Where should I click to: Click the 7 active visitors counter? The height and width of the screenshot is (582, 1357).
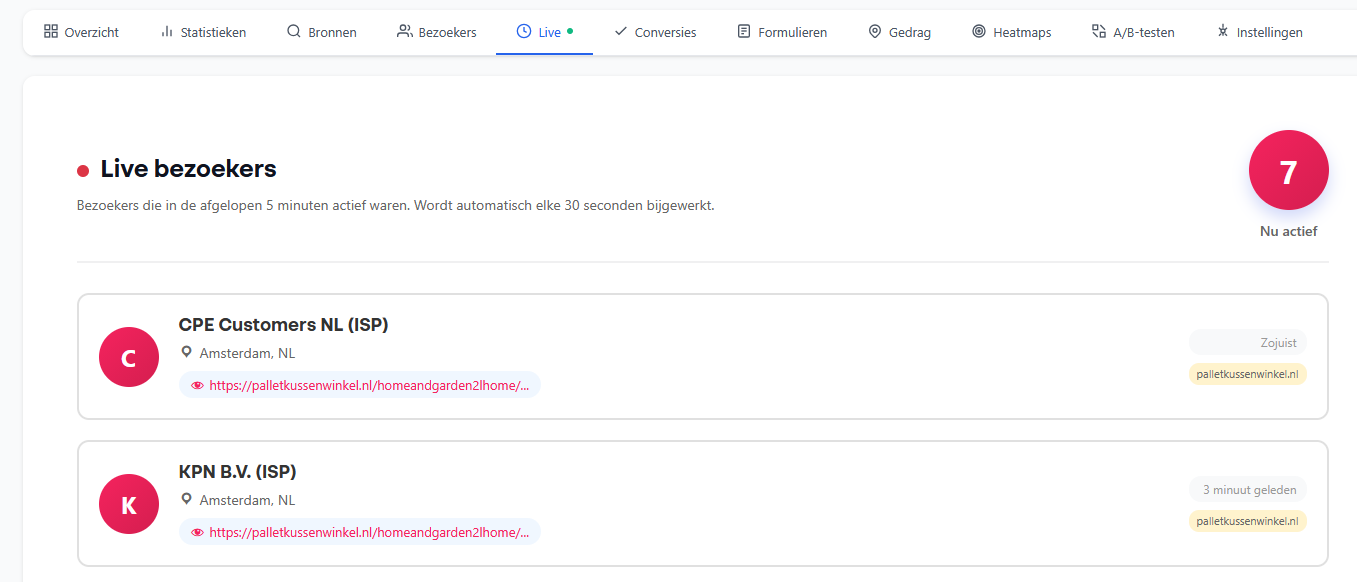pos(1288,171)
